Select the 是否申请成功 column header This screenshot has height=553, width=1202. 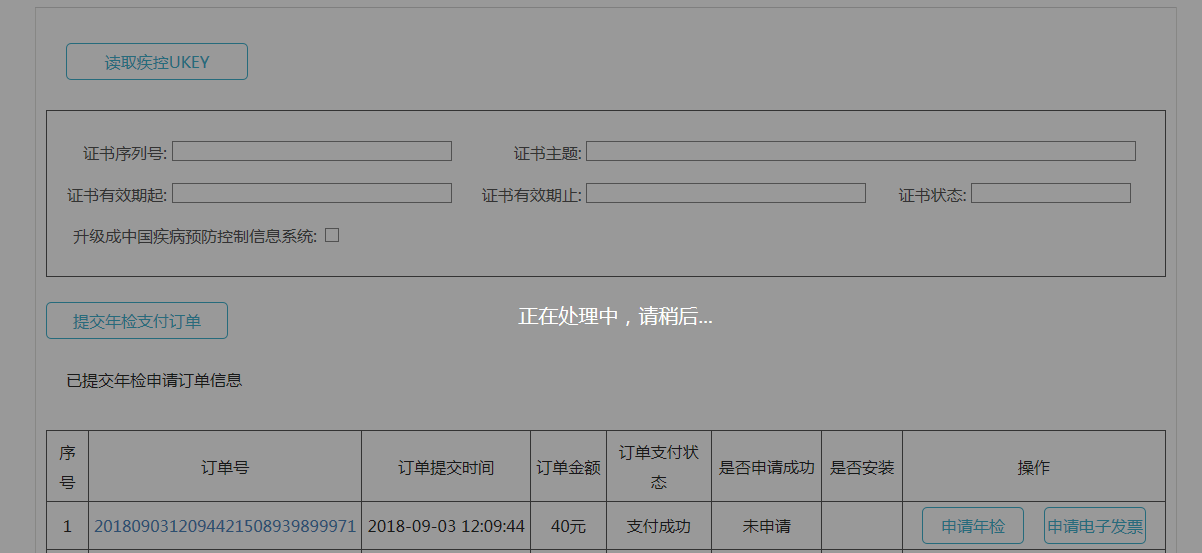point(766,467)
